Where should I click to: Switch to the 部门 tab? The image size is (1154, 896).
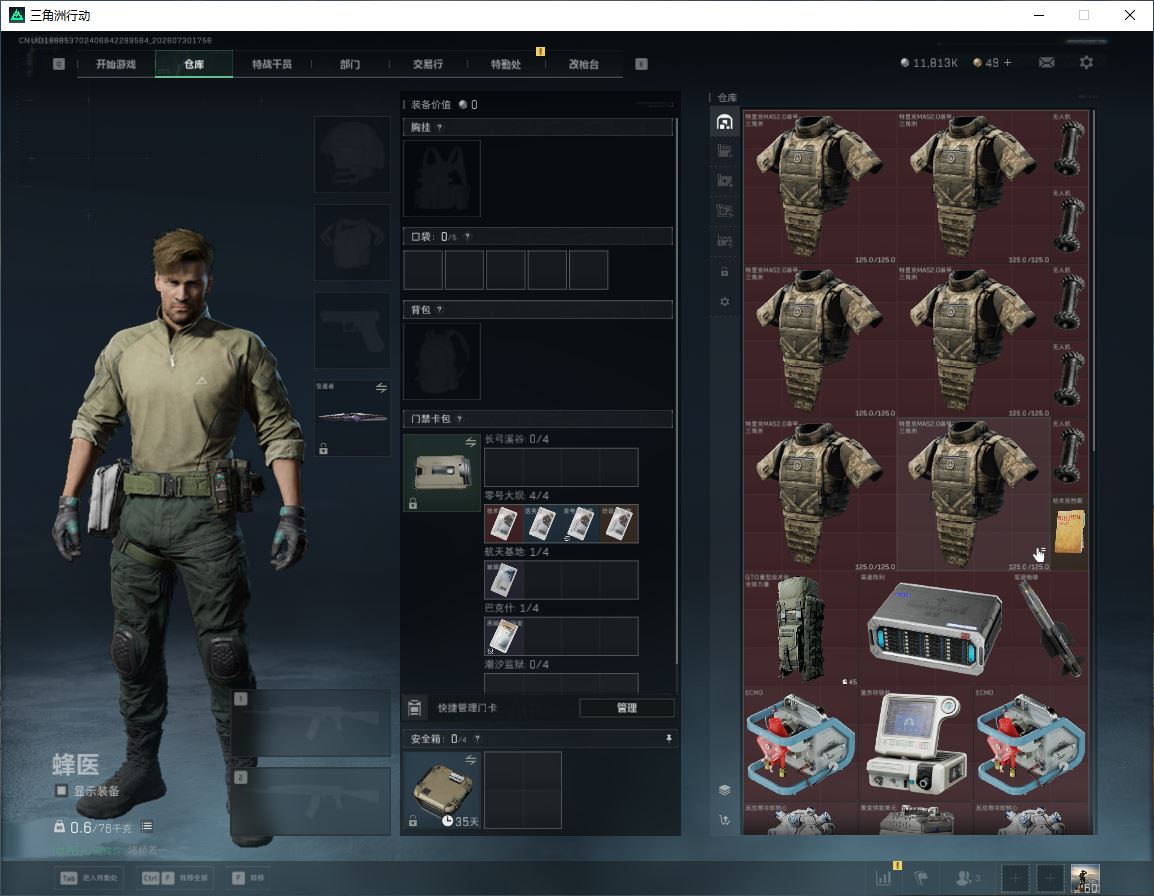point(350,64)
